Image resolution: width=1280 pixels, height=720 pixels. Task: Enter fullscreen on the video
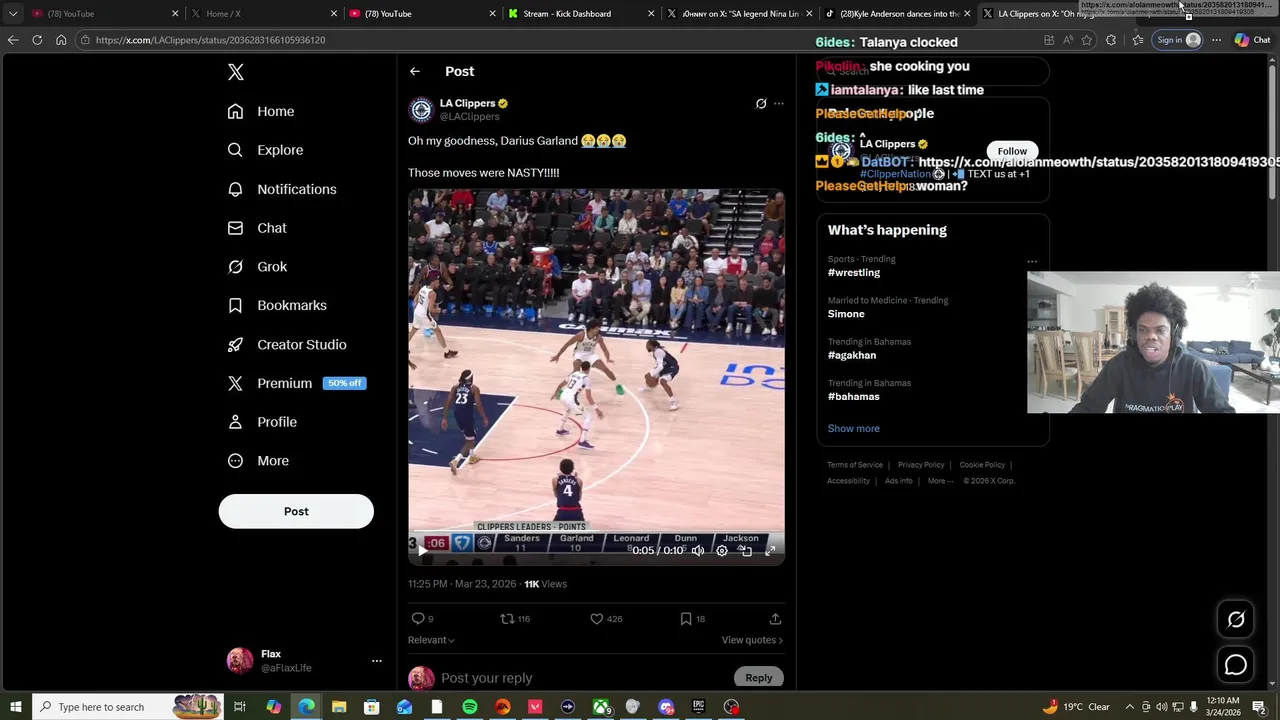(x=770, y=550)
